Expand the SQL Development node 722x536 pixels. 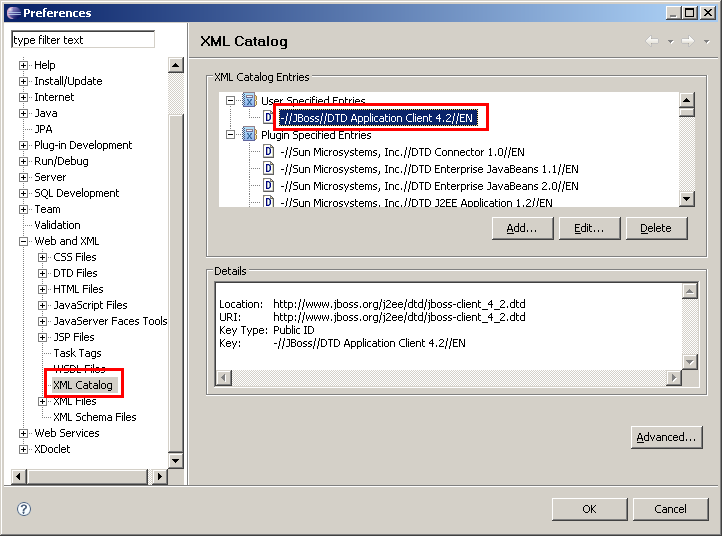click(x=23, y=193)
